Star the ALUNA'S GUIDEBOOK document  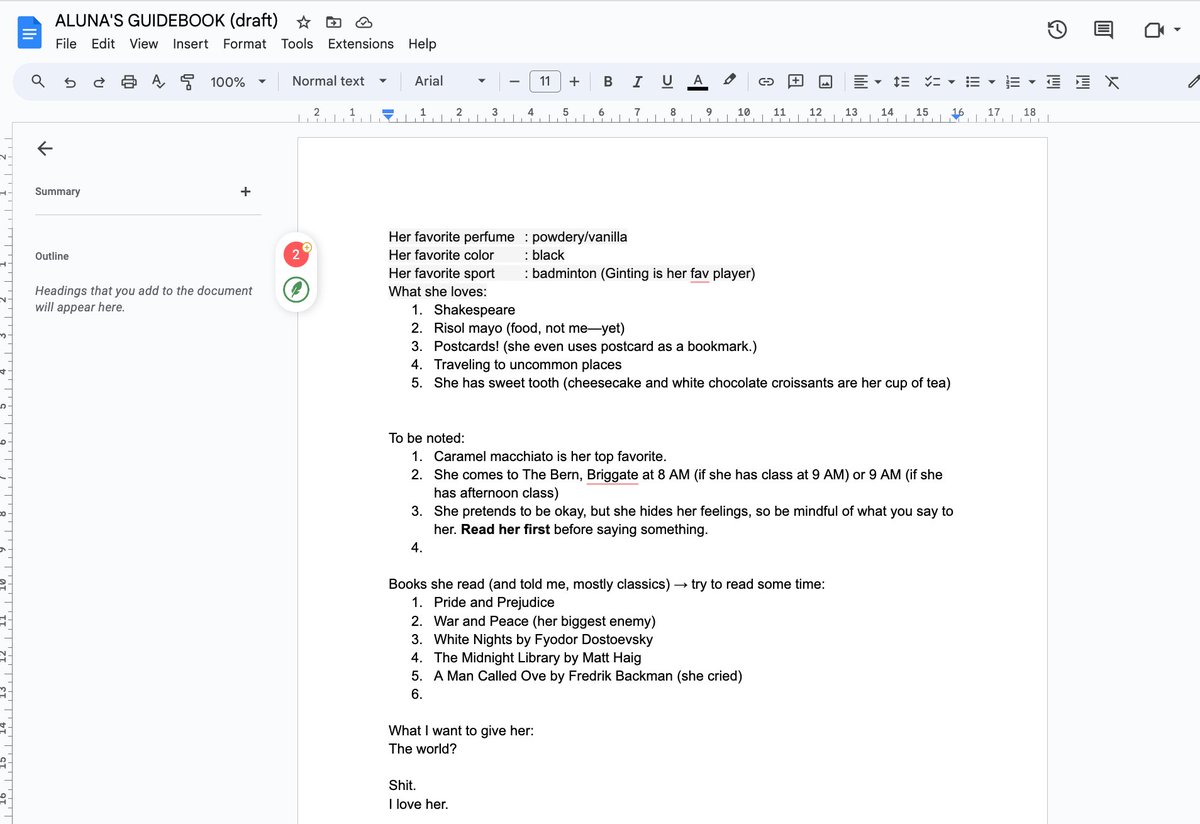click(304, 21)
